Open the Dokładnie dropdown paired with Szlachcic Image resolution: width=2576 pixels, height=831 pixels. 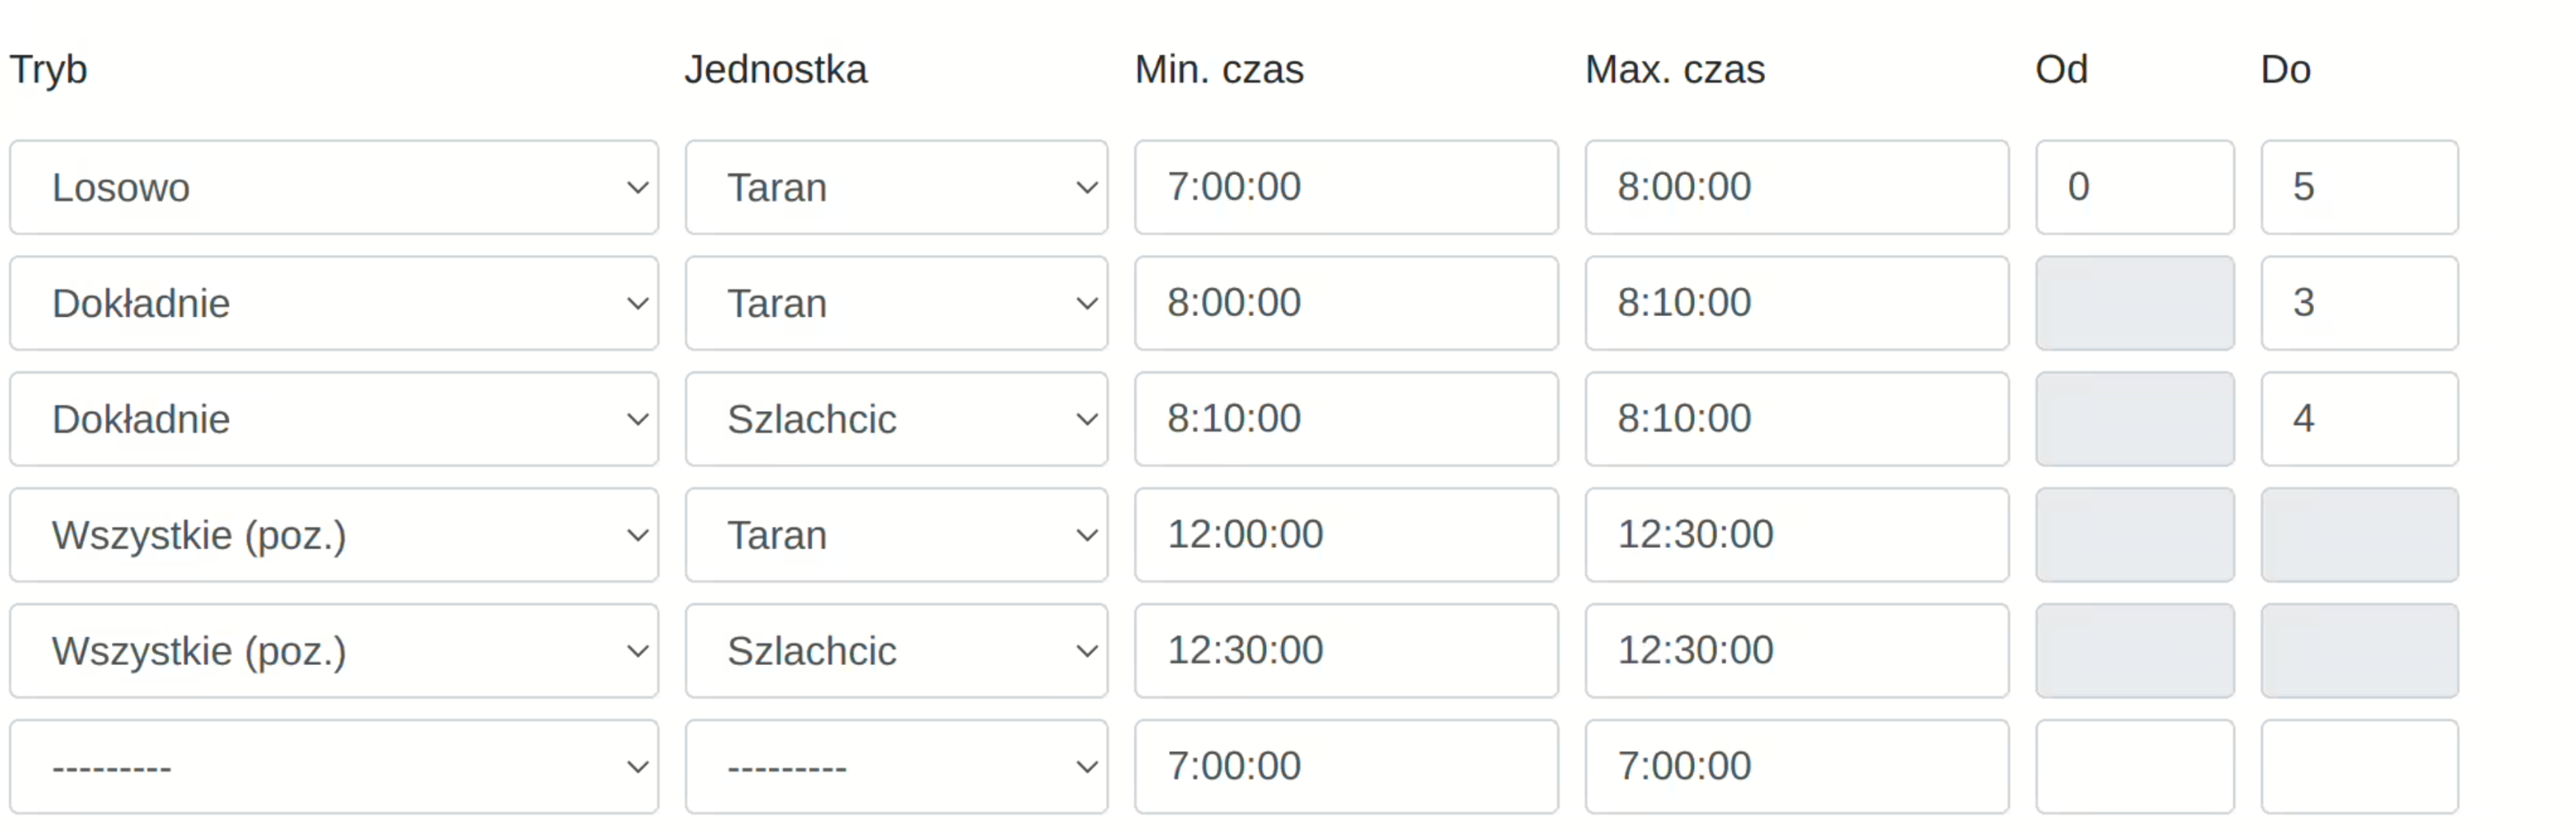point(334,419)
